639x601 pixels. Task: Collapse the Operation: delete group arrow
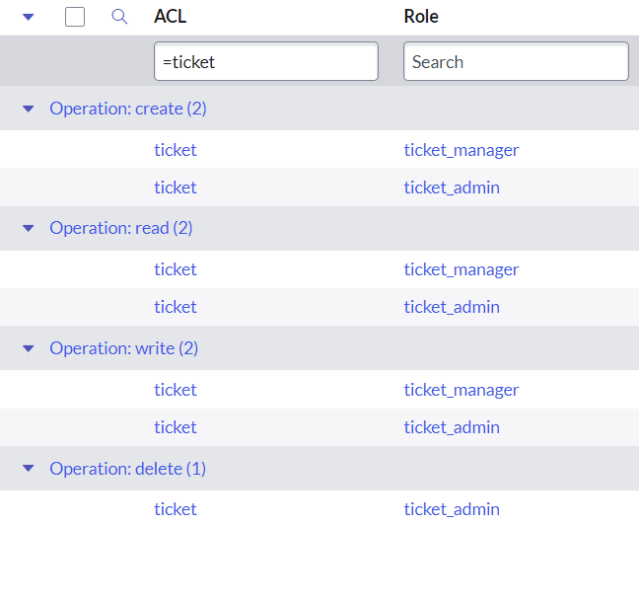click(28, 469)
